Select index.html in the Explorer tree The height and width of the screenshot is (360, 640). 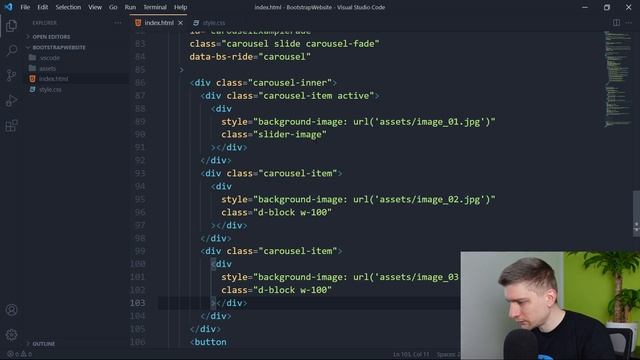pyautogui.click(x=53, y=79)
